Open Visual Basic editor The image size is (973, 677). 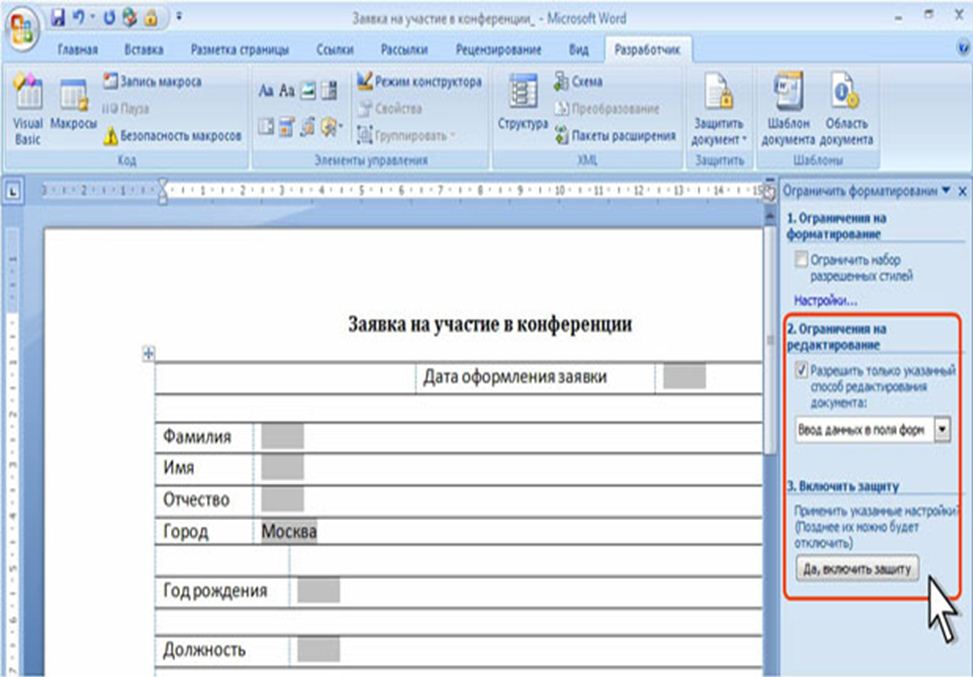pos(28,109)
